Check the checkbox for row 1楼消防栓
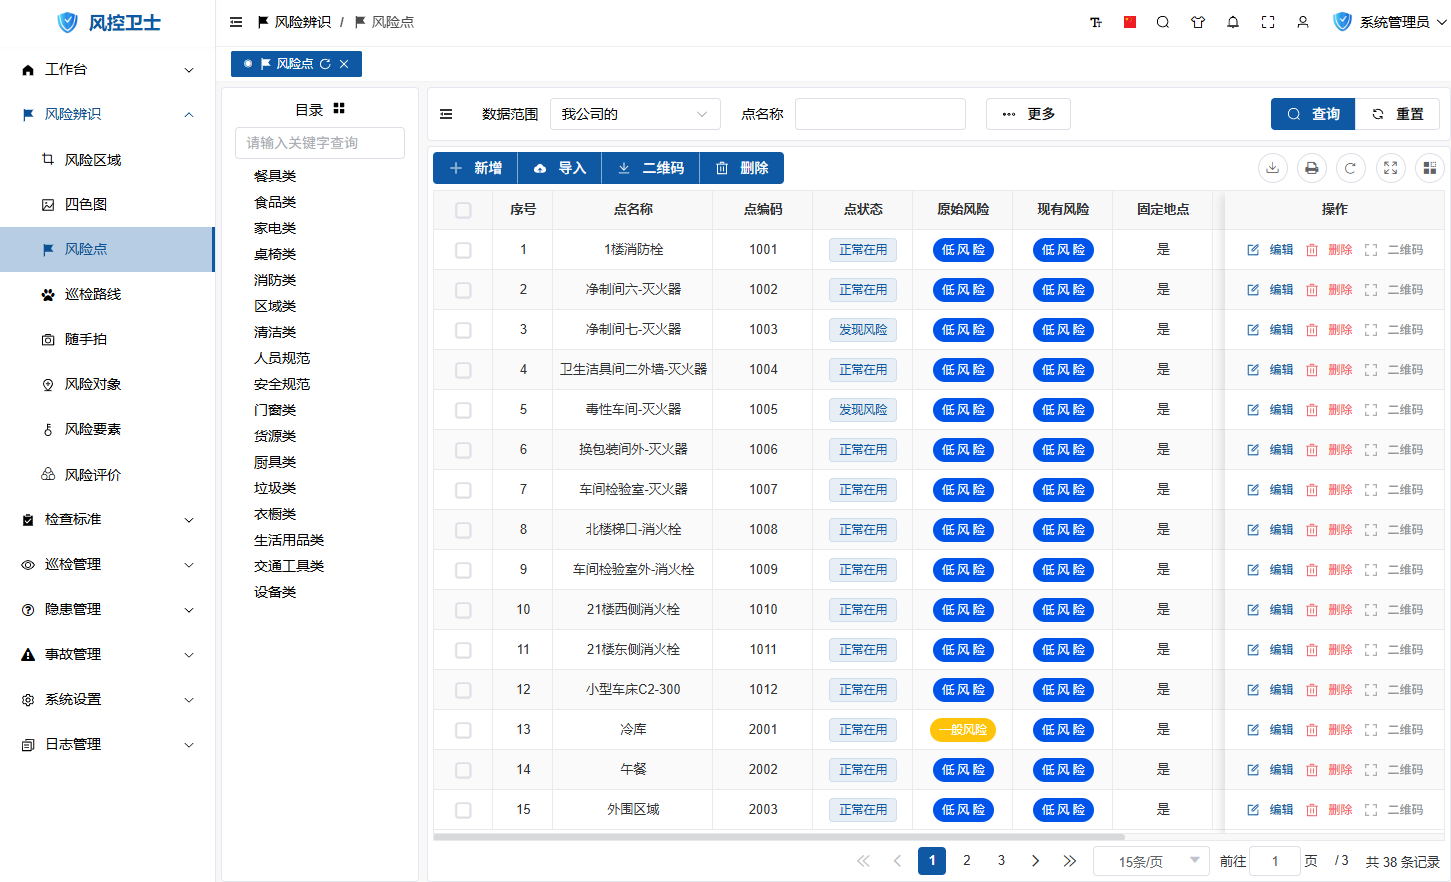1451x882 pixels. coord(463,250)
